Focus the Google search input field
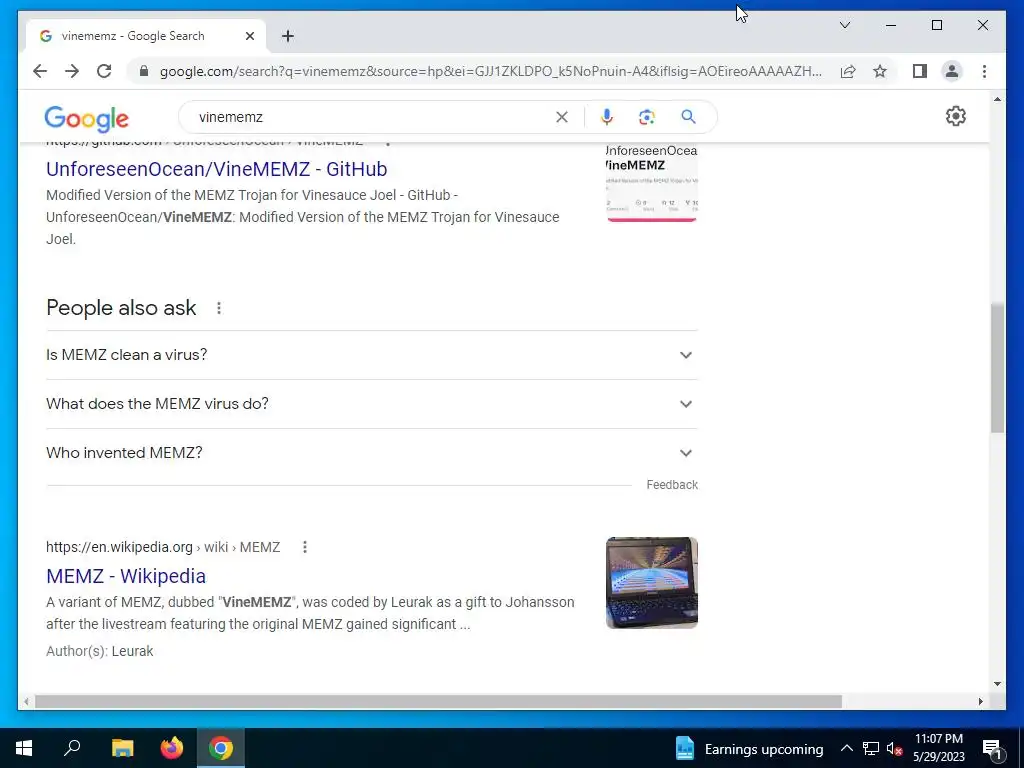Viewport: 1024px width, 768px height. point(372,117)
